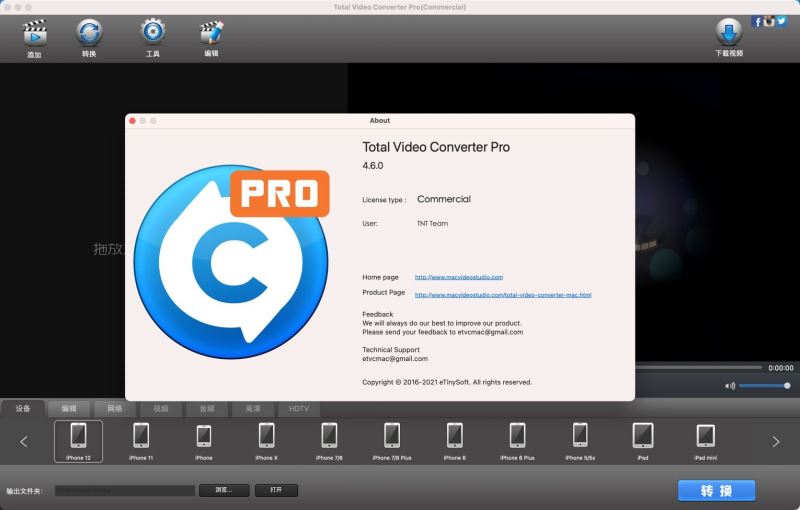Select the iPhone X device preset
Viewport: 800px width, 510px height.
[x=266, y=441]
